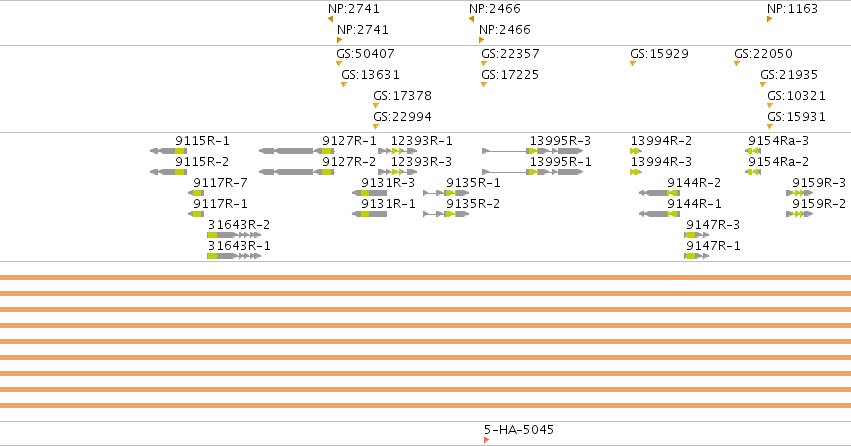Open the 12393R-1 transcript feature
Screen dimensions: 851x446
point(398,151)
